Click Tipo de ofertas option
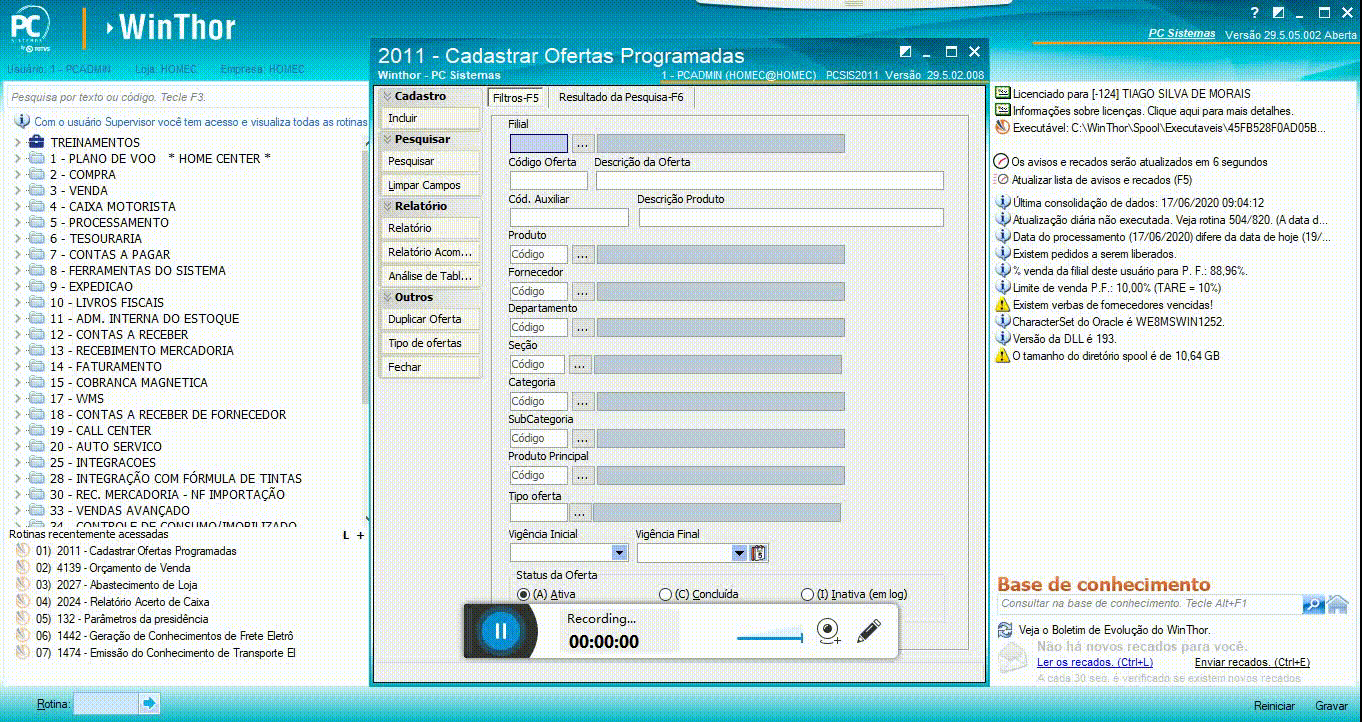Viewport: 1362px width, 722px height. [x=431, y=343]
